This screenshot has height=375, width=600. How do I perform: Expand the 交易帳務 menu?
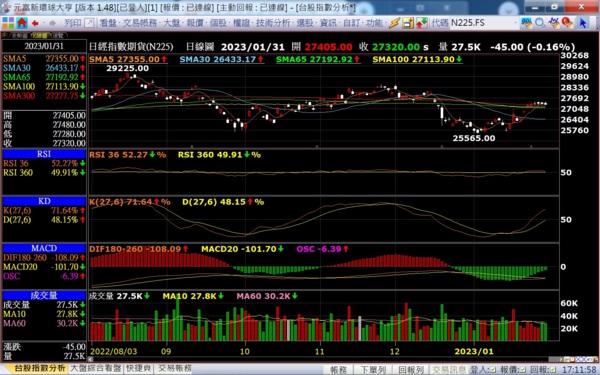[x=140, y=23]
